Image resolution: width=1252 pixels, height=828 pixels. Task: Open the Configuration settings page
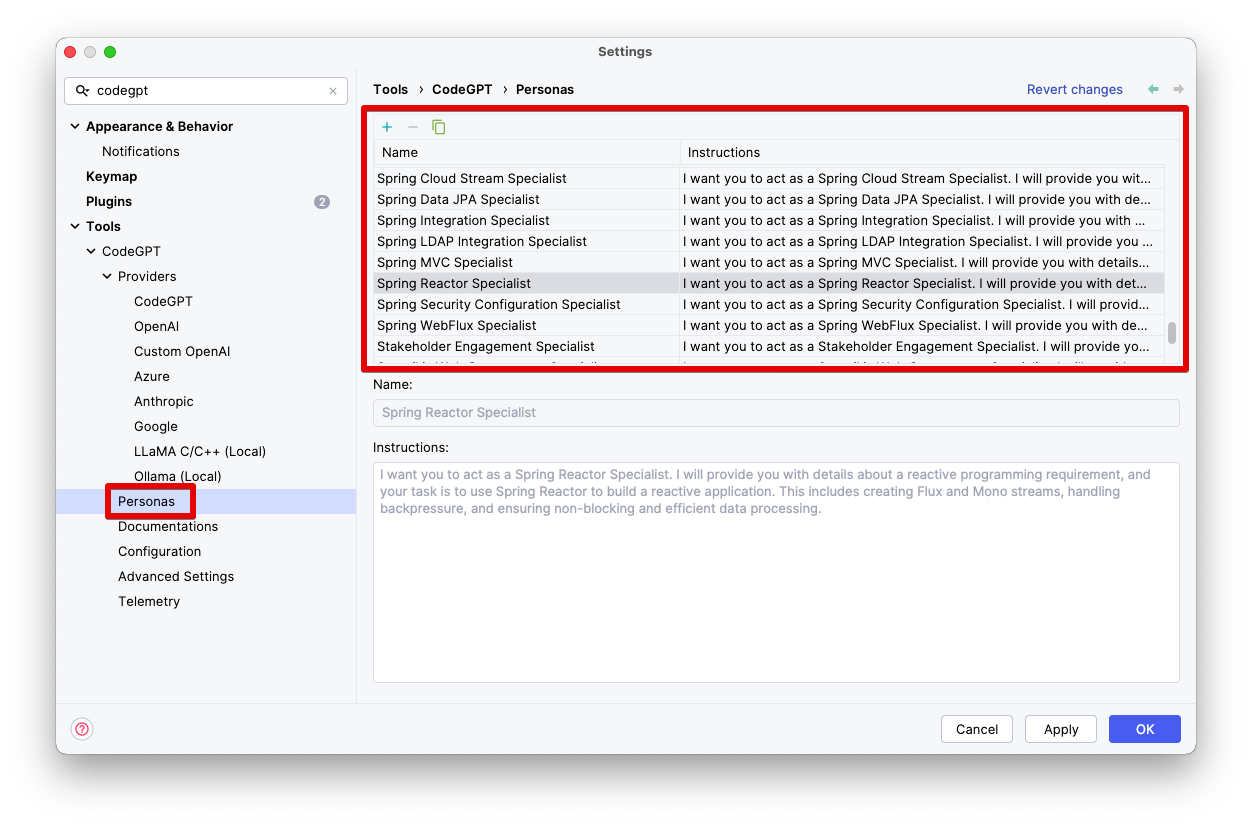pos(159,552)
